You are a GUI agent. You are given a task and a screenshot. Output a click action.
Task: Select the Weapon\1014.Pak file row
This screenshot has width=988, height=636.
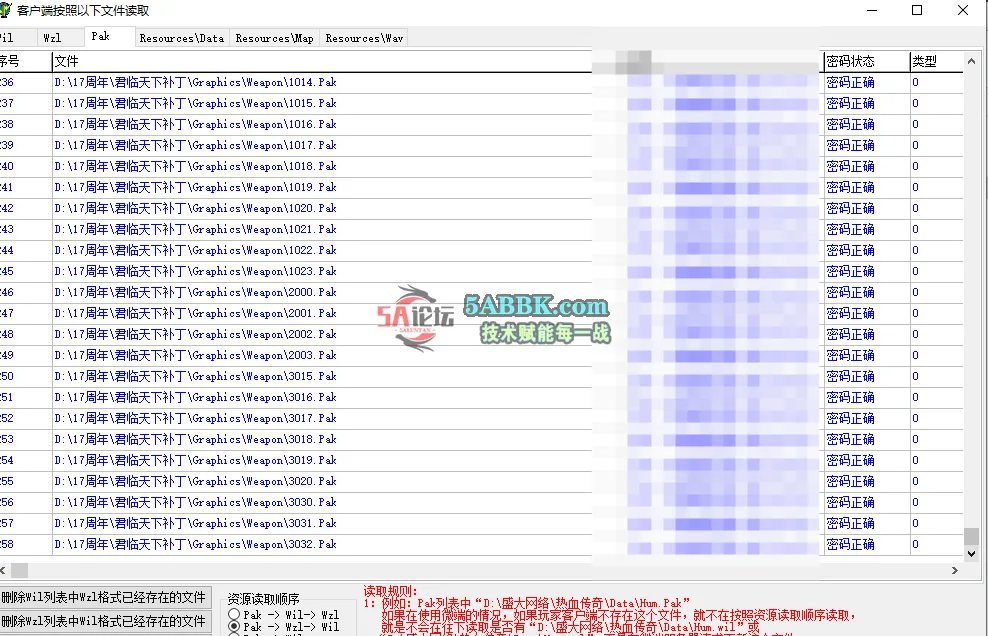(x=195, y=83)
